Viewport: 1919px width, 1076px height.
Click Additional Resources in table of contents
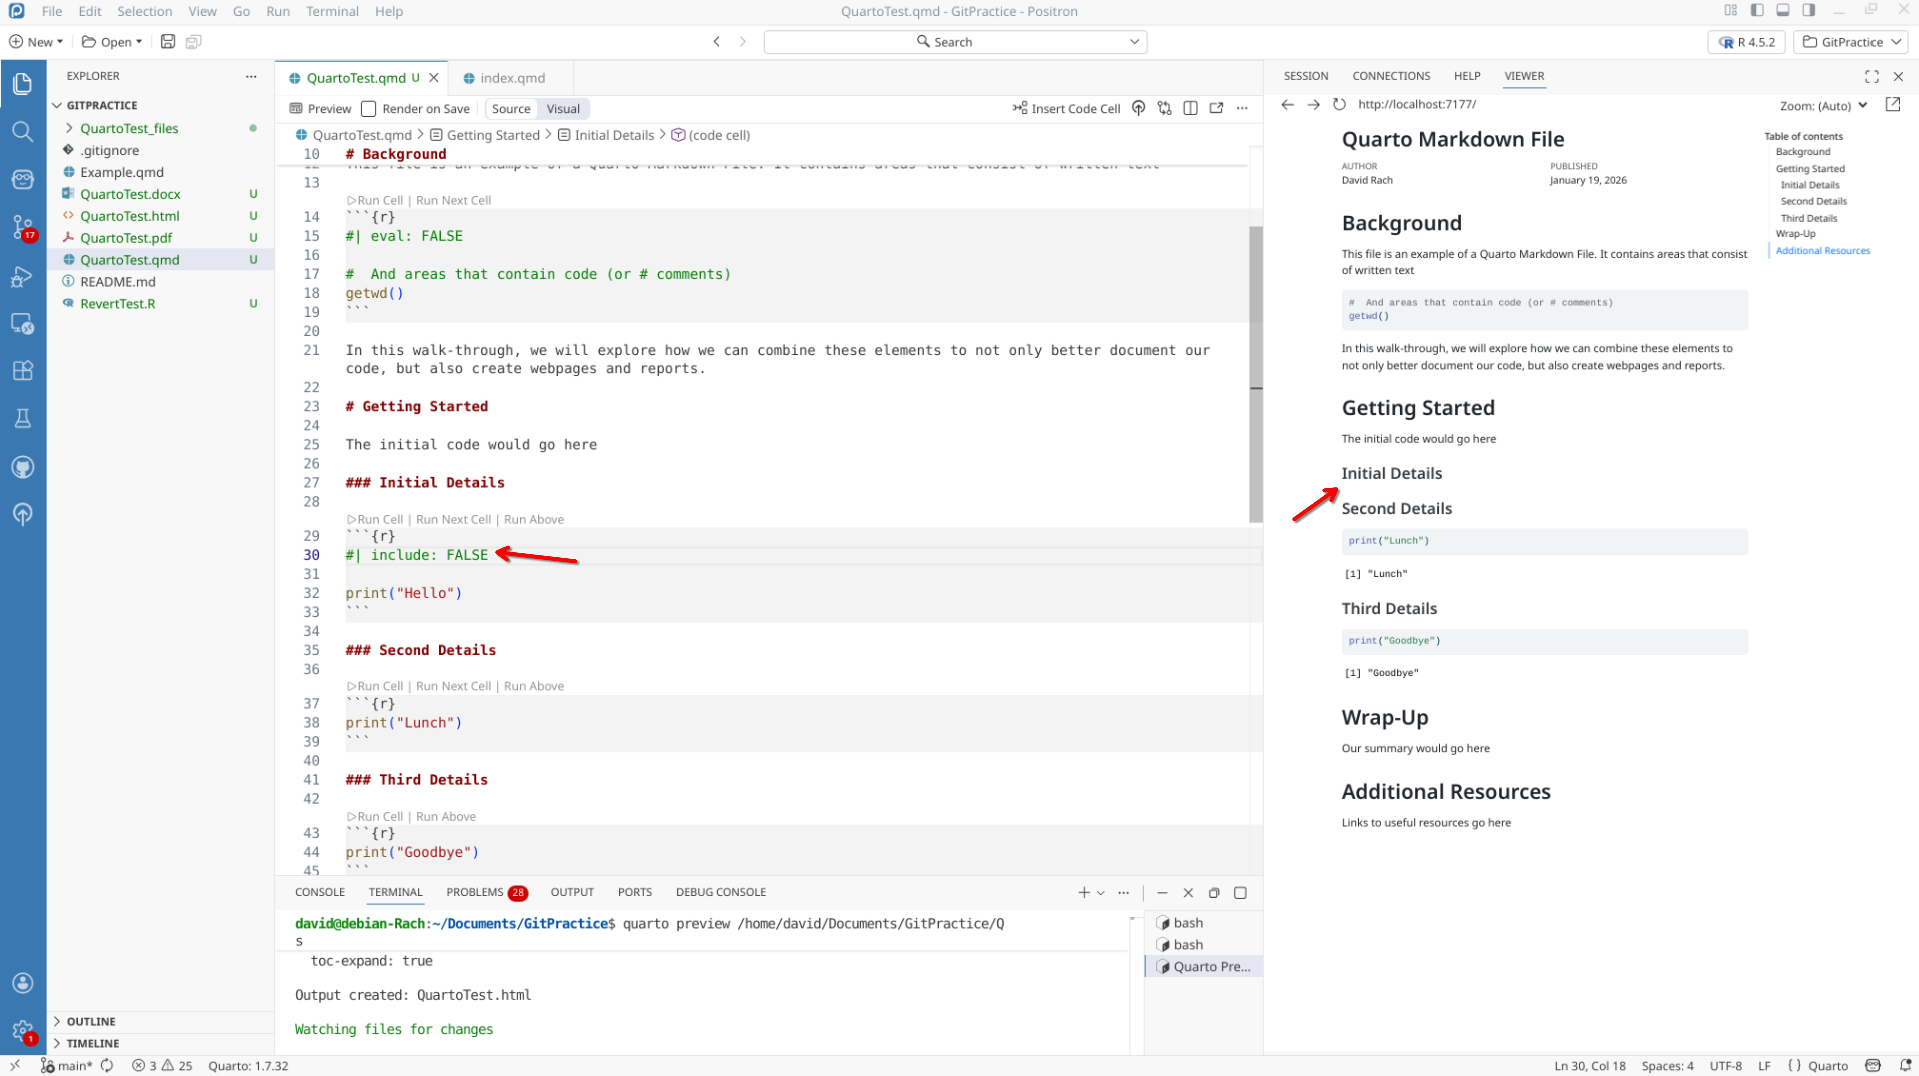point(1822,251)
